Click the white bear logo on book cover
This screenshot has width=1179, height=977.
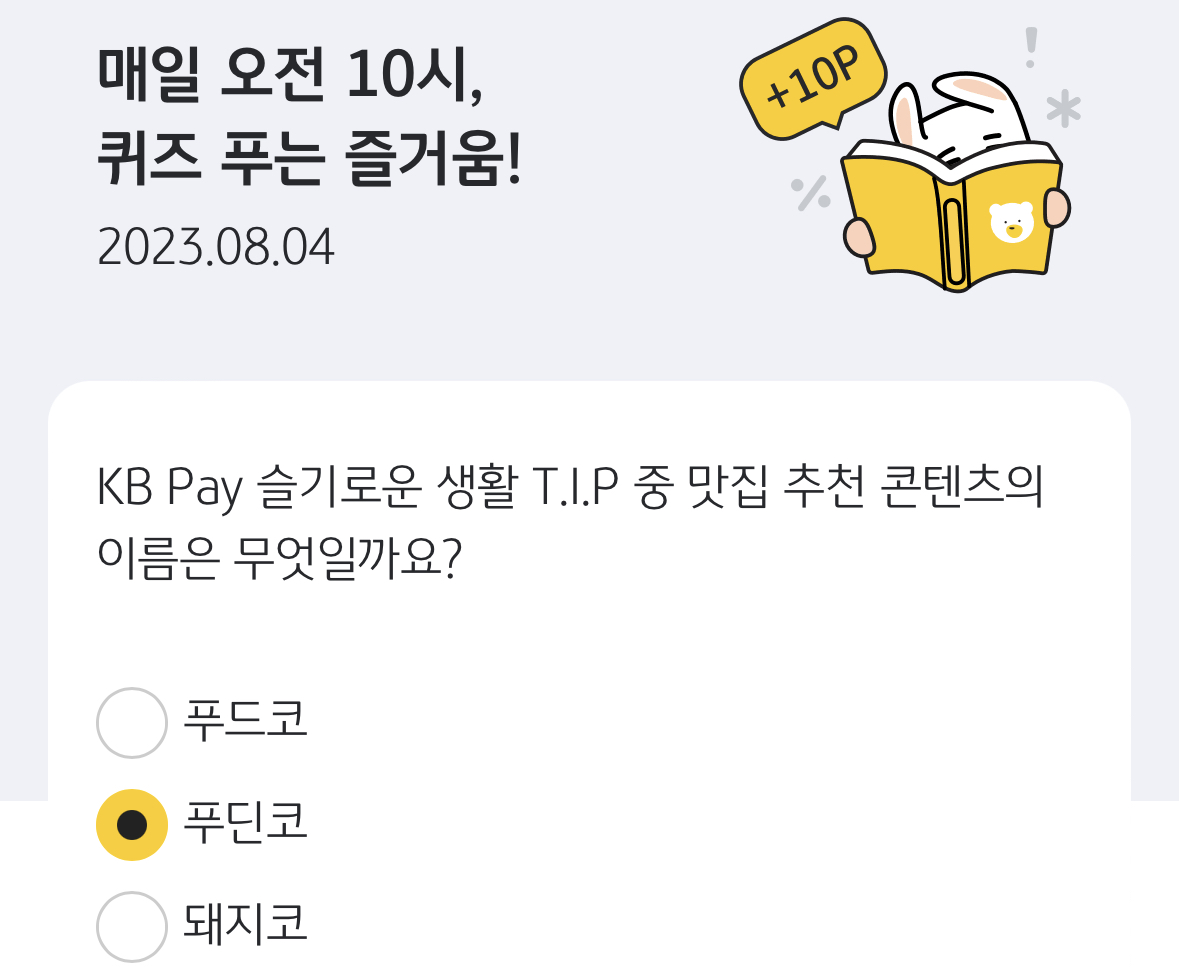tap(1011, 222)
